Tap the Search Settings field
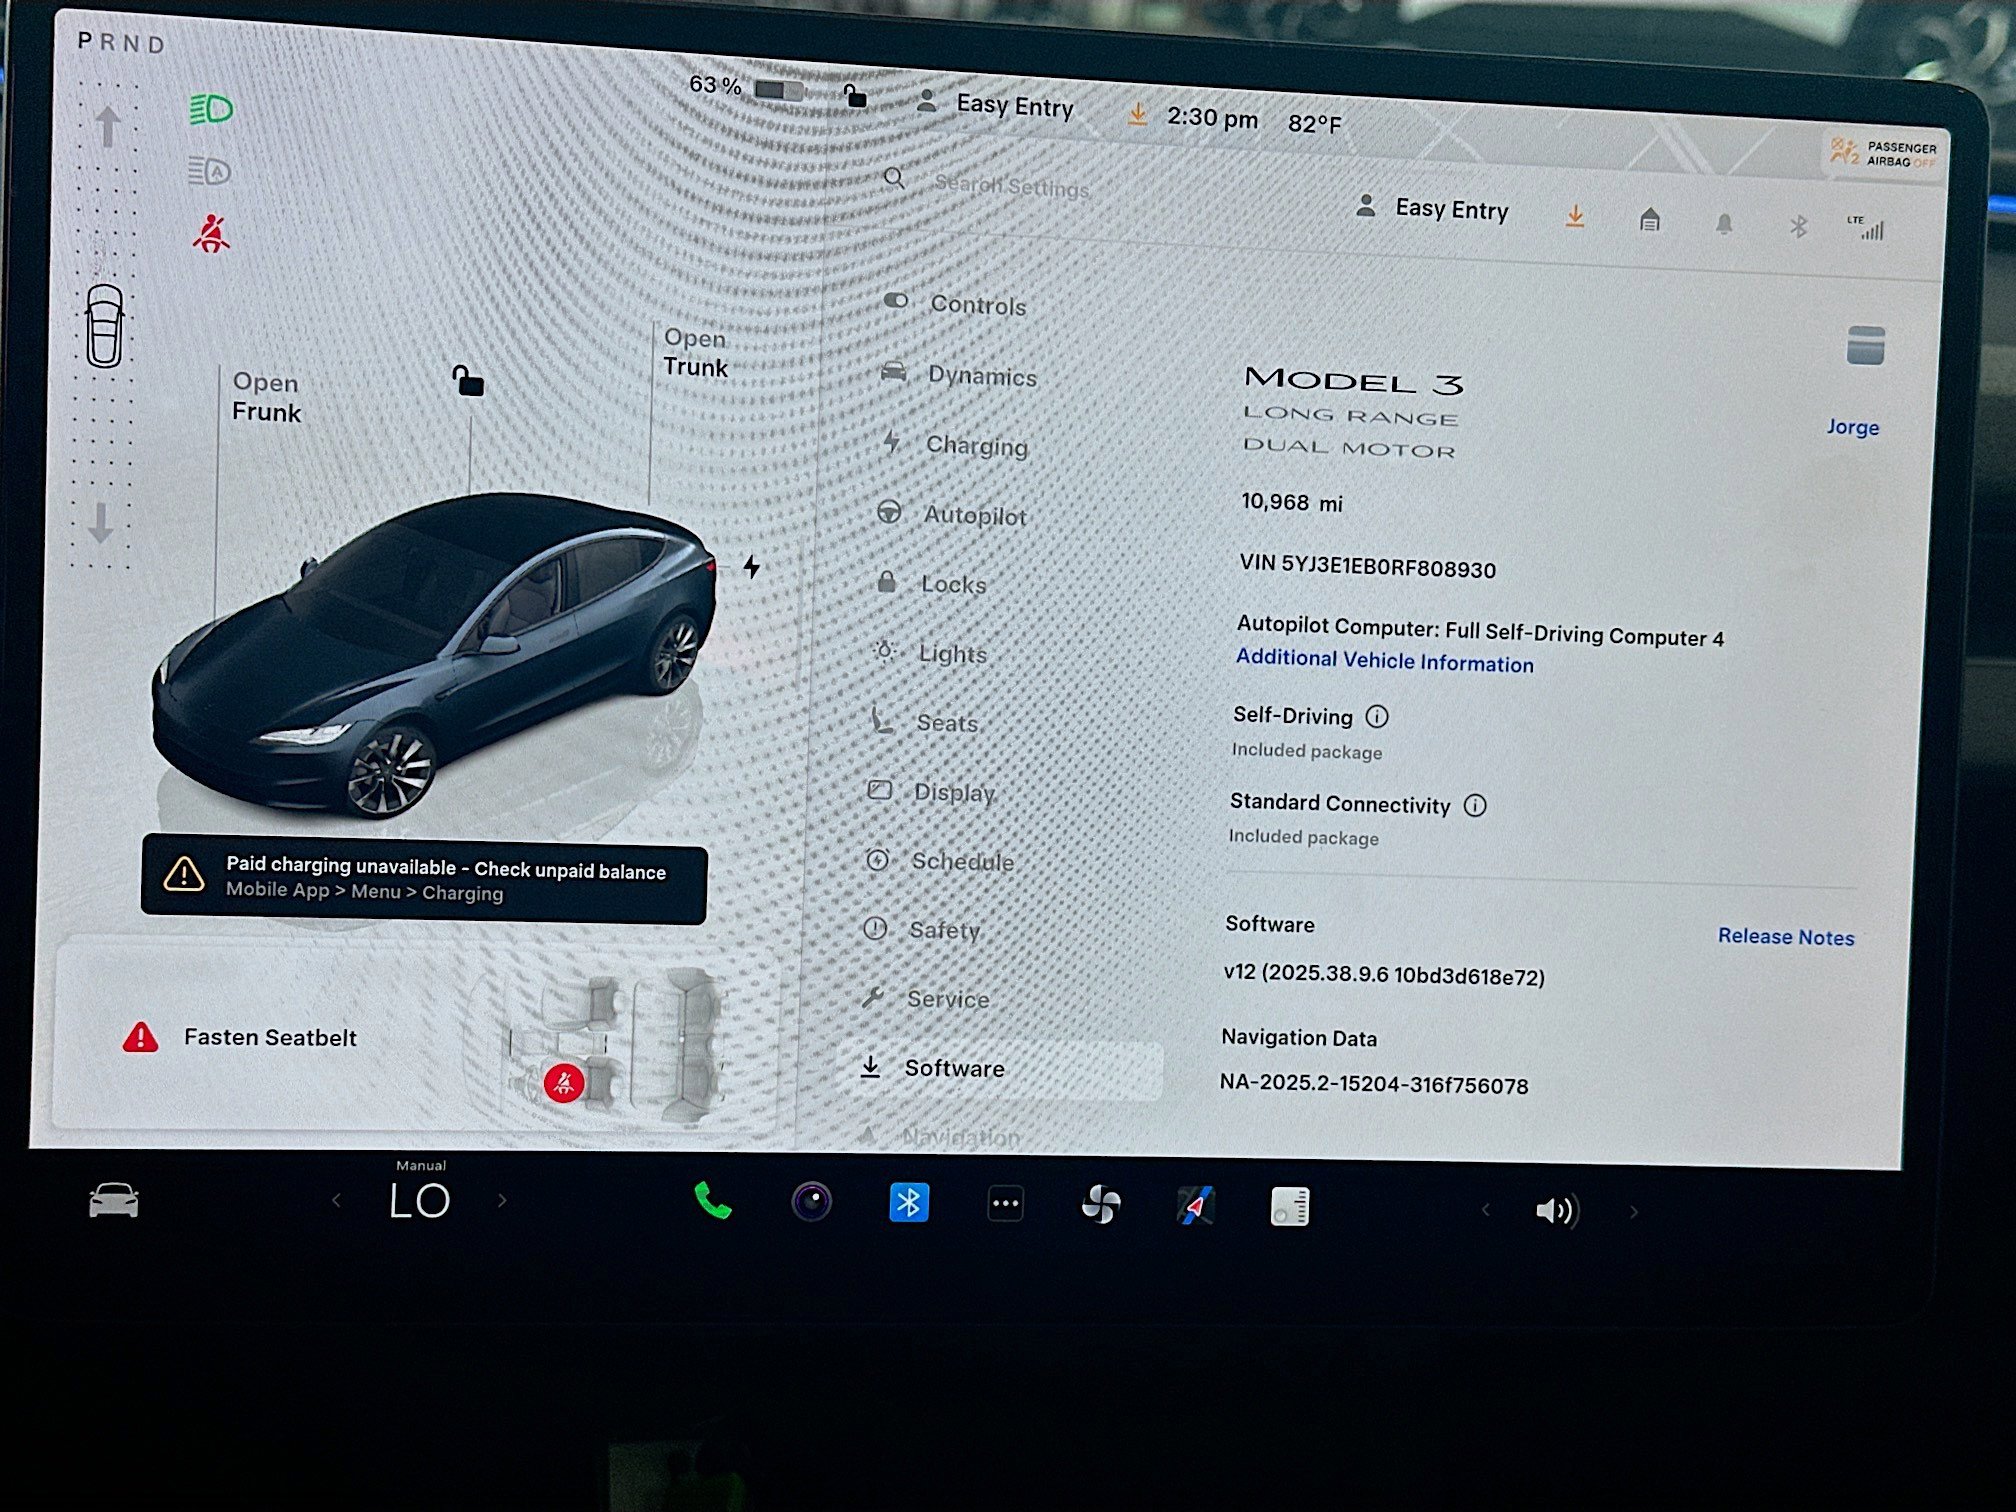This screenshot has width=2016, height=1512. coord(1010,185)
